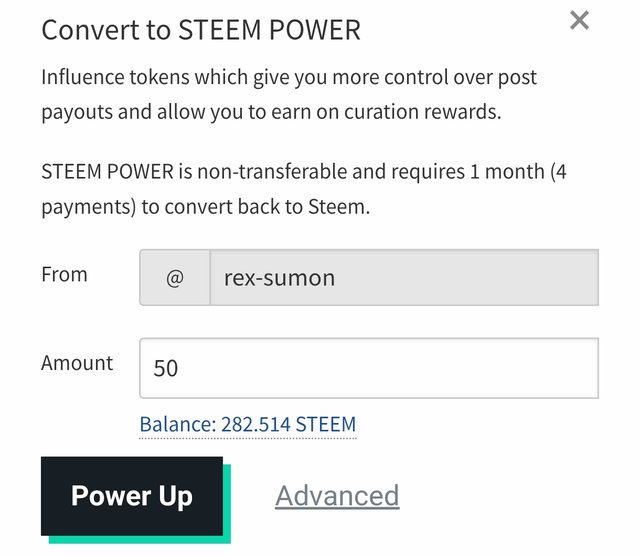Click empty space right of 50 in Amount
Image resolution: width=640 pixels, height=558 pixels.
[400, 368]
